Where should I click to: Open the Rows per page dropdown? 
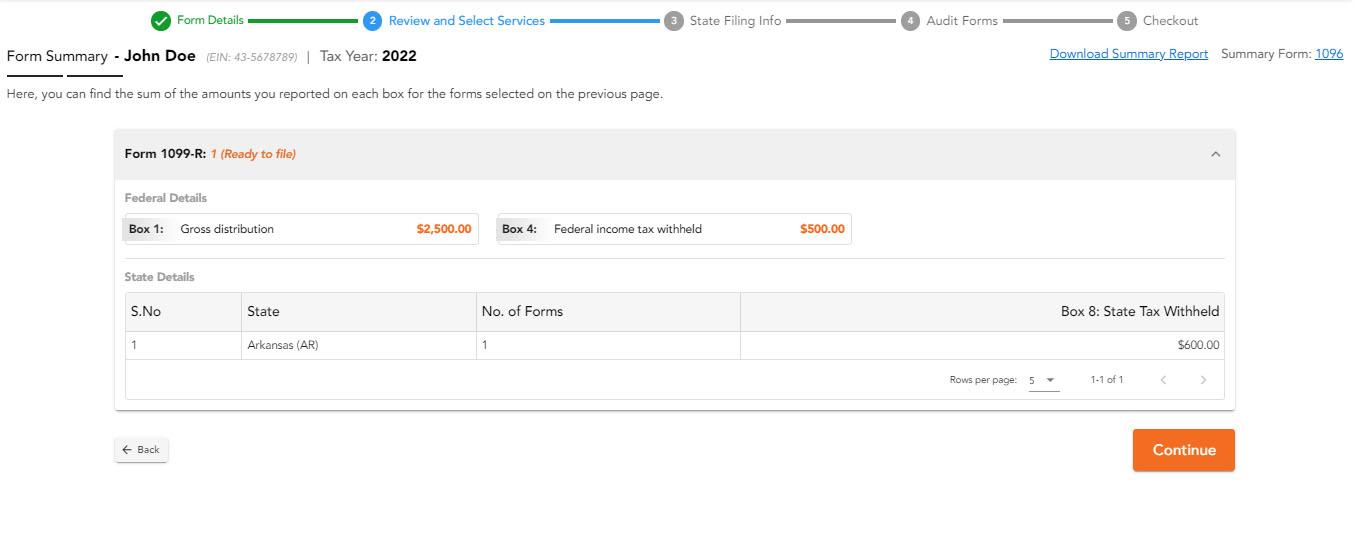click(x=1044, y=380)
